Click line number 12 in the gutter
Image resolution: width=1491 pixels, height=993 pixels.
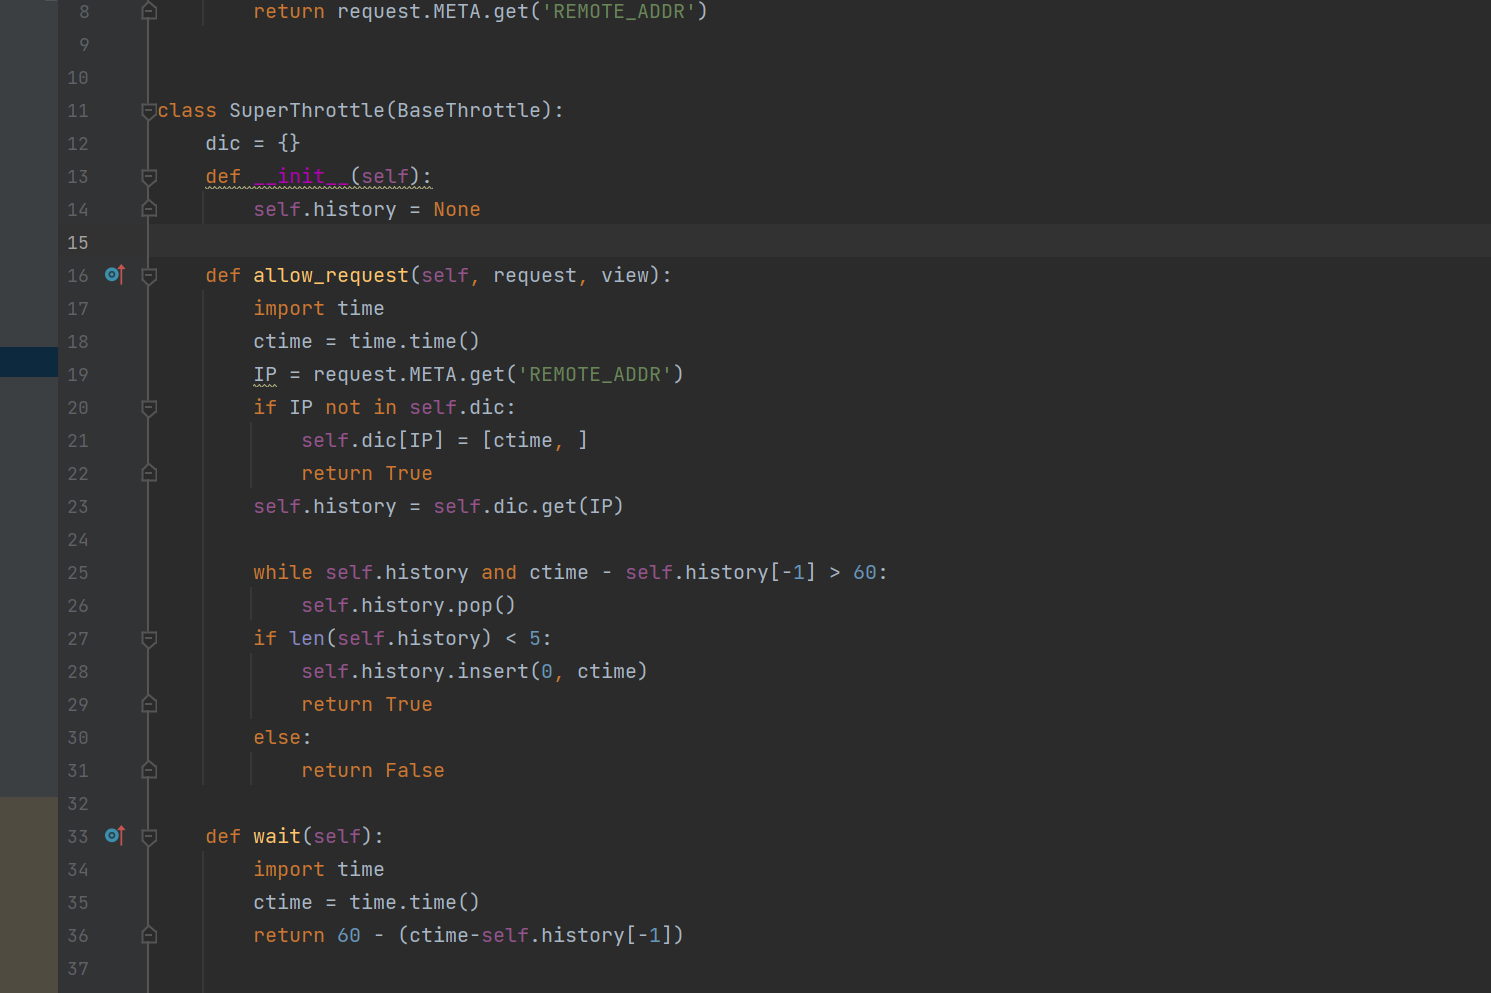(x=78, y=143)
